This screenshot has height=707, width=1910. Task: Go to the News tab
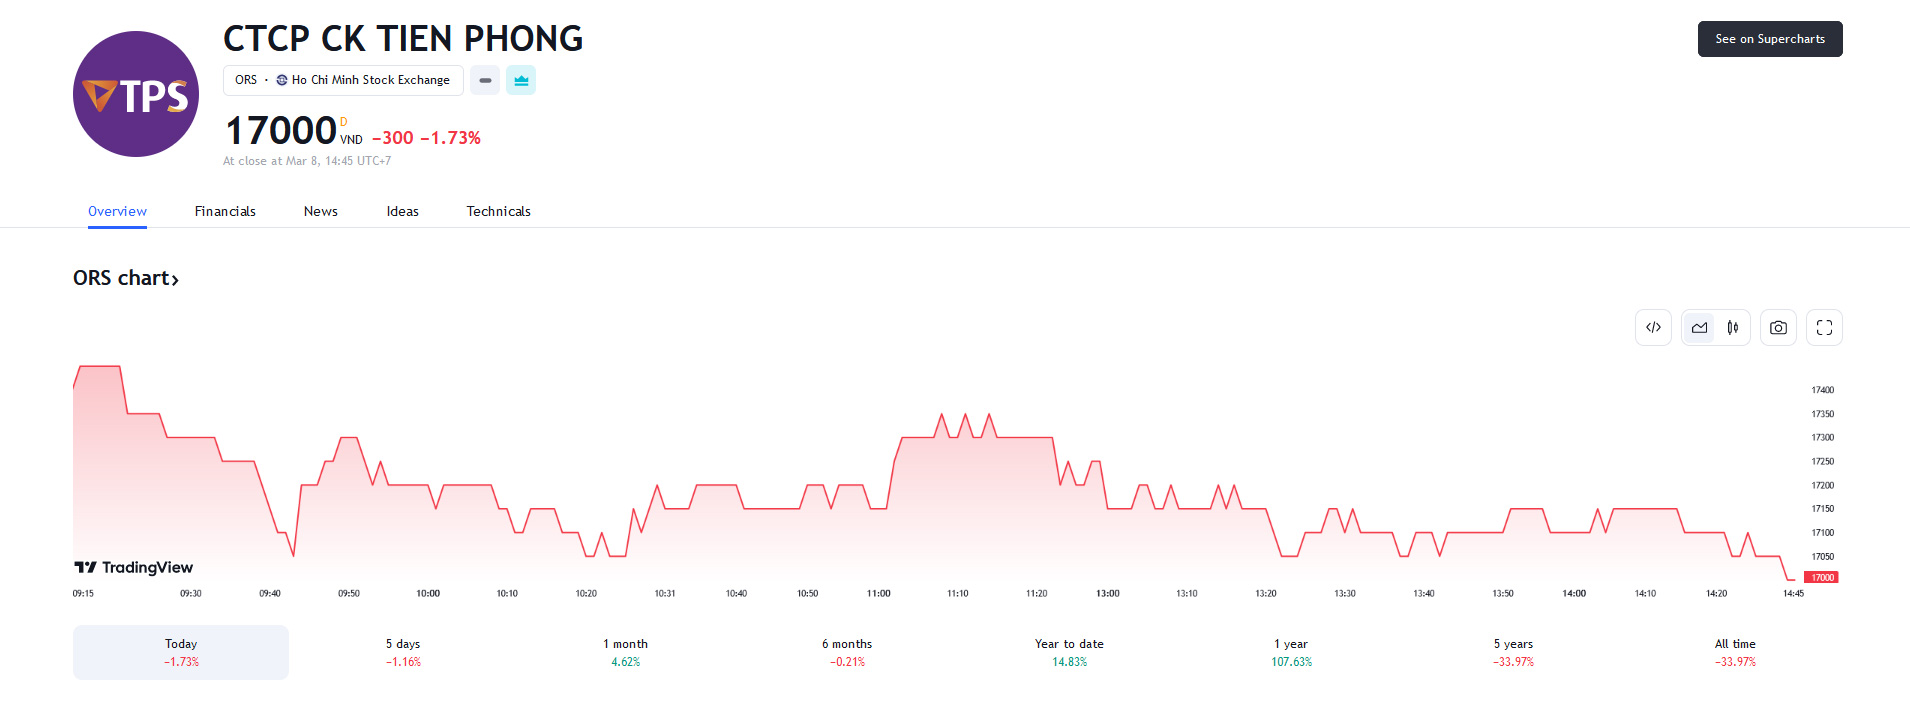tap(321, 211)
